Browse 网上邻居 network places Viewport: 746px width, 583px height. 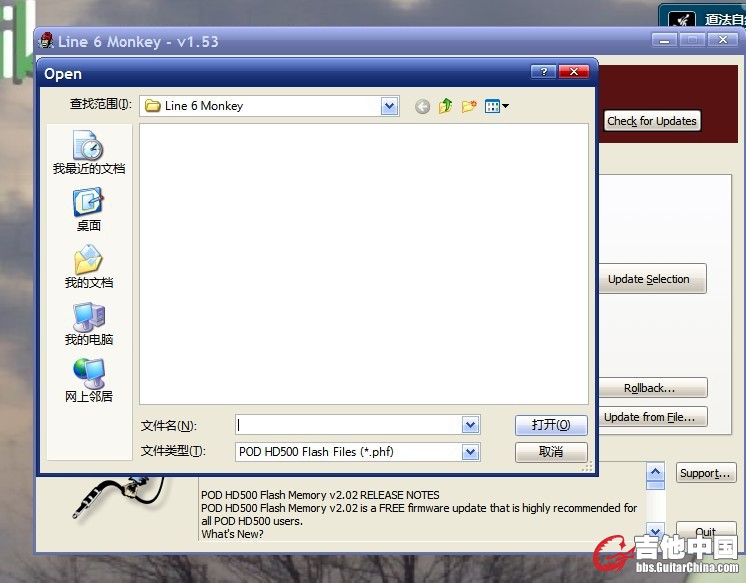[x=89, y=380]
